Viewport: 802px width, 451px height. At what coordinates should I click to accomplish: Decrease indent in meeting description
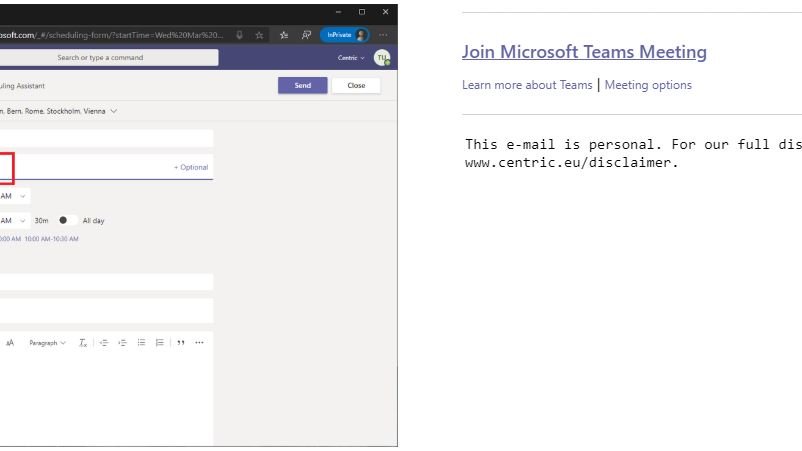pos(104,343)
